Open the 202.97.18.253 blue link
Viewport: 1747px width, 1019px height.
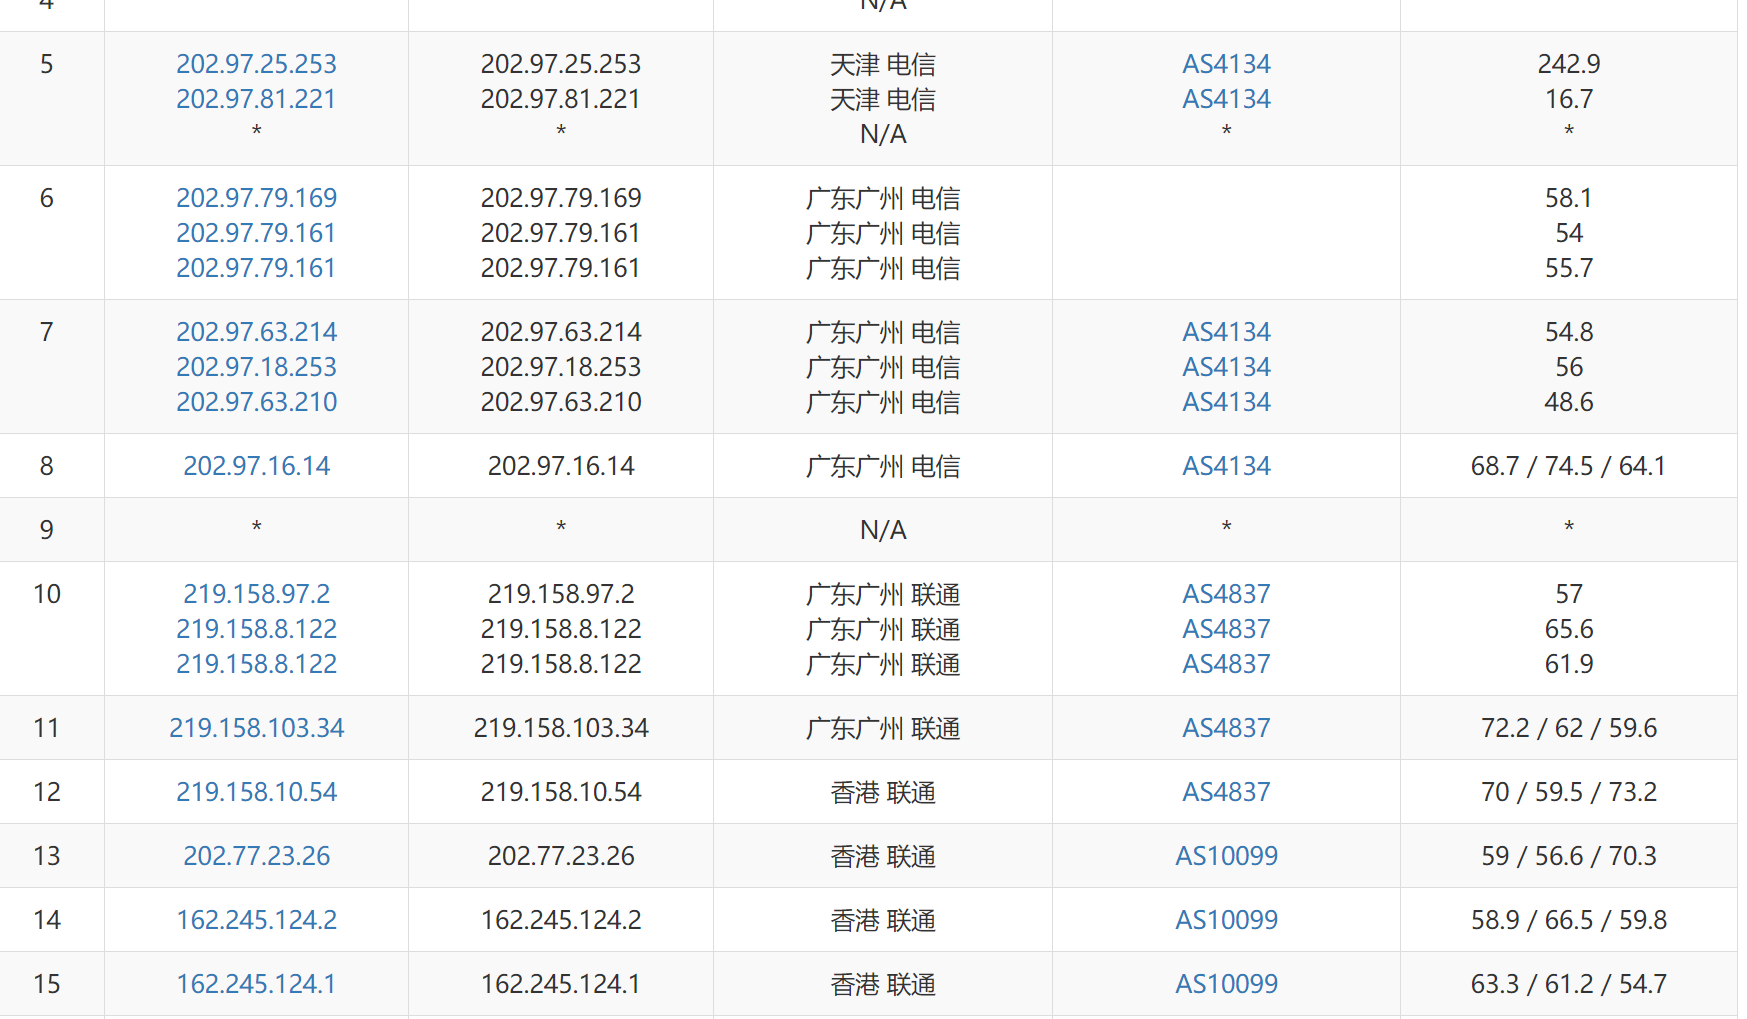pyautogui.click(x=256, y=367)
